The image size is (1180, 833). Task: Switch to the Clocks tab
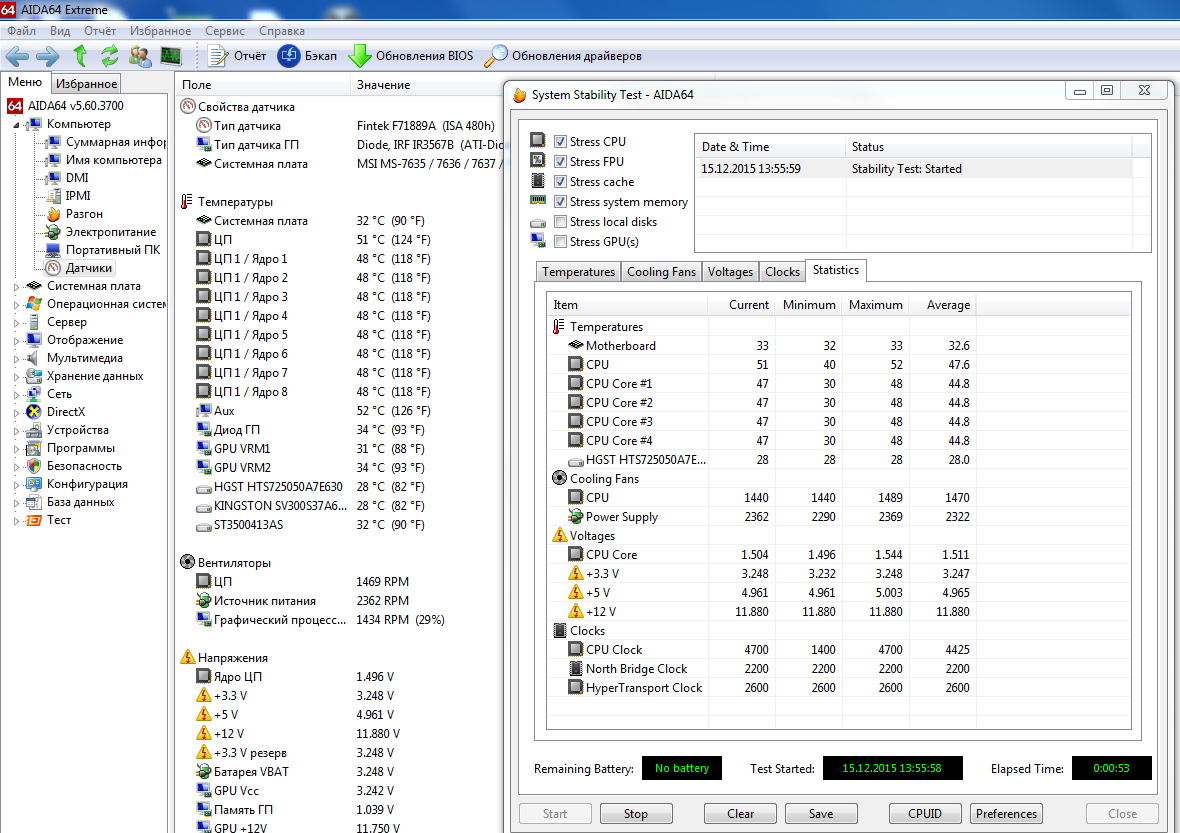(782, 272)
